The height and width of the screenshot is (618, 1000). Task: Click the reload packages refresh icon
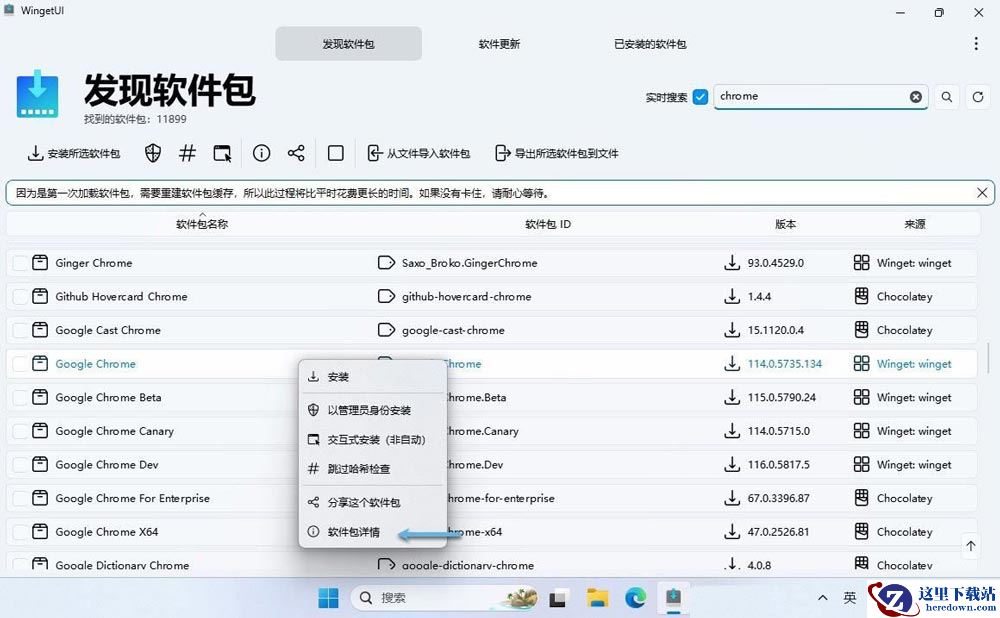[x=978, y=97]
